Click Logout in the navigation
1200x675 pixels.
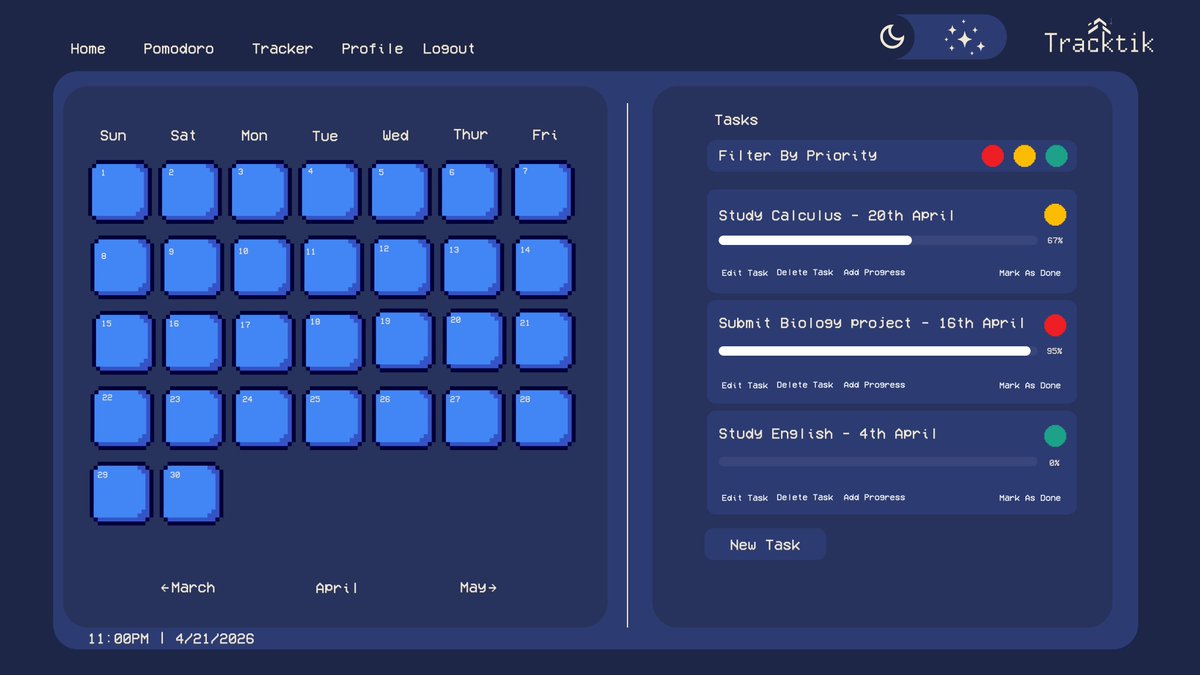[449, 48]
